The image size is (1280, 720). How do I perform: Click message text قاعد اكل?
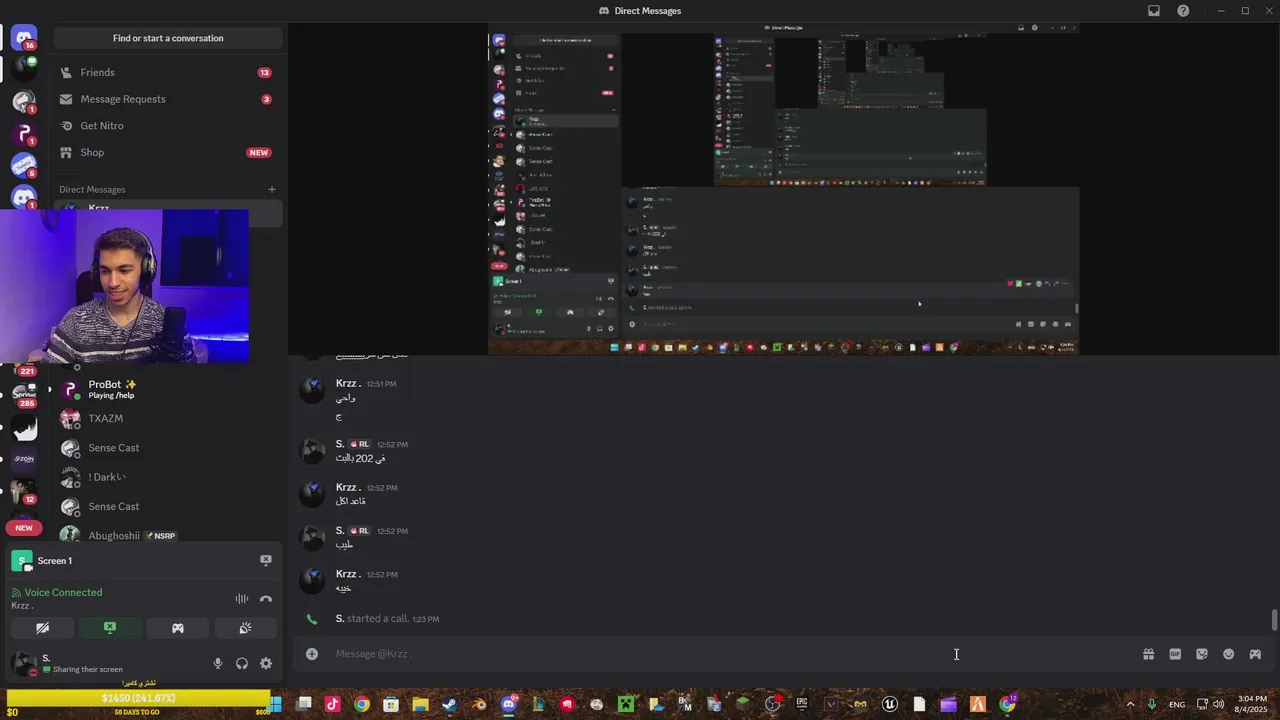click(351, 501)
